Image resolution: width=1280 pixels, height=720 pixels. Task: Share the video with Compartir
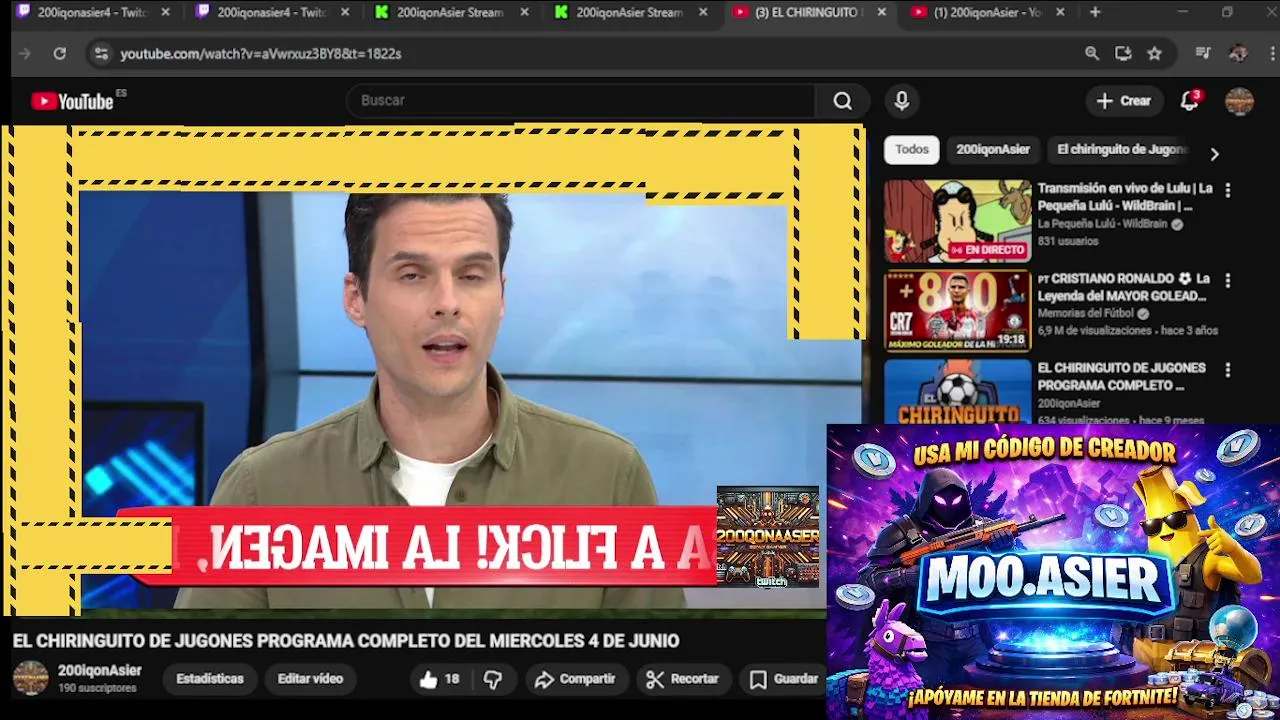pyautogui.click(x=575, y=679)
